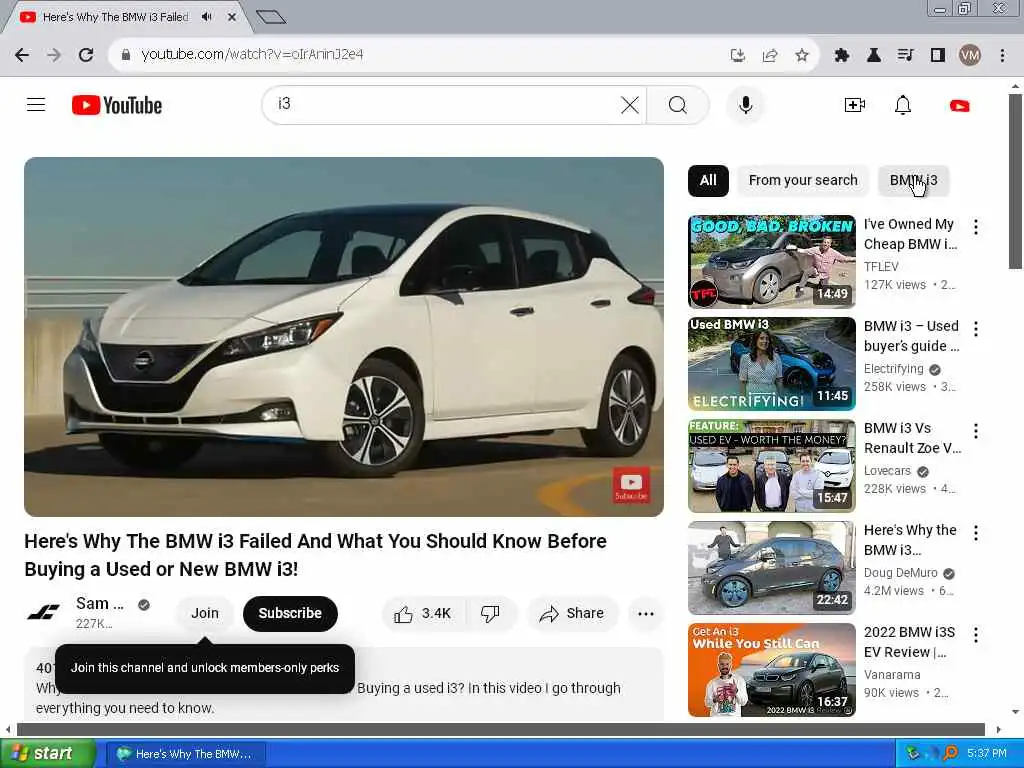Viewport: 1024px width, 768px height.
Task: Select the BMW i3 chip
Action: (913, 180)
